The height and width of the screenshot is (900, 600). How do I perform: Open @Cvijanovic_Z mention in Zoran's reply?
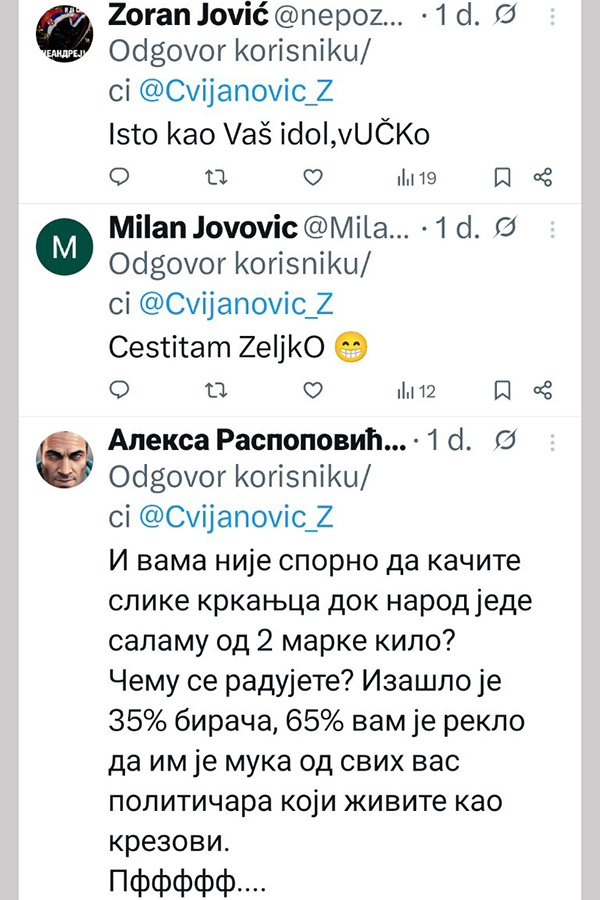234,93
